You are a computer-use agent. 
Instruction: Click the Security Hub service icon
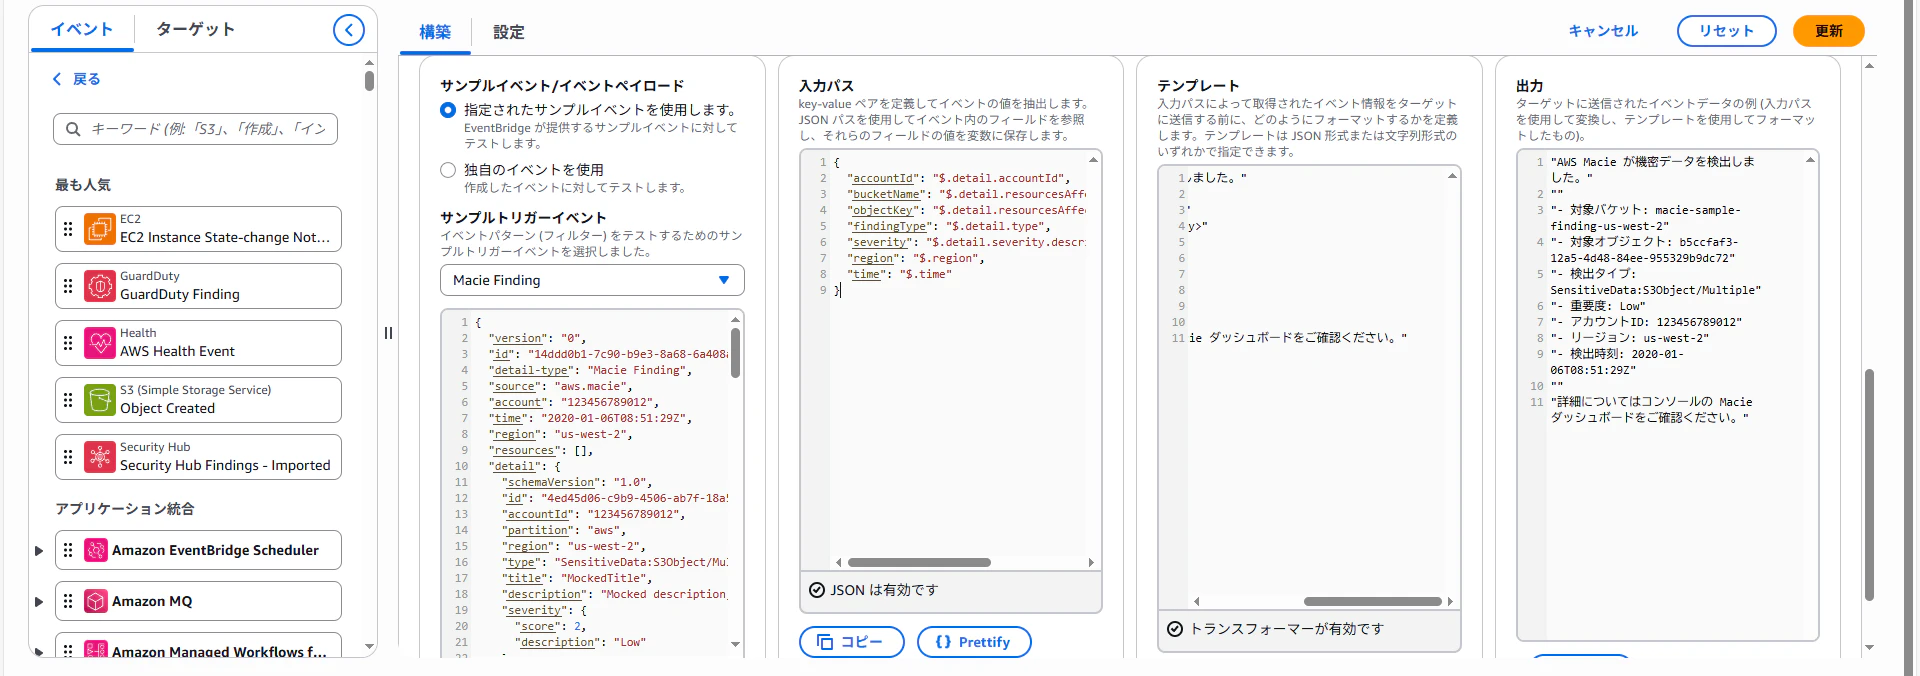[x=100, y=457]
